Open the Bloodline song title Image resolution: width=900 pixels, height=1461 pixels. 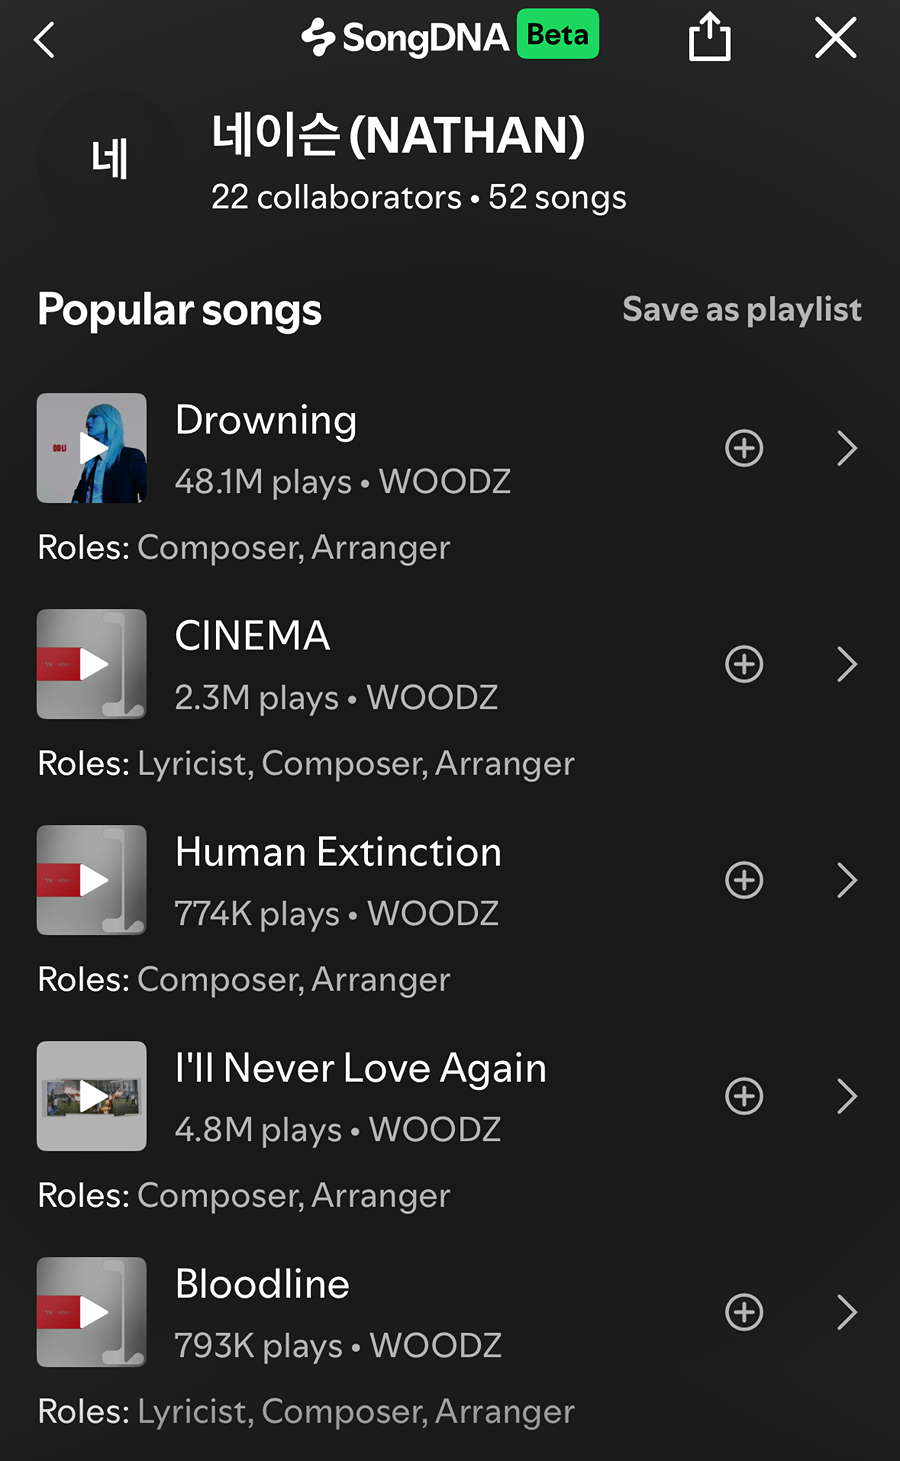262,1284
